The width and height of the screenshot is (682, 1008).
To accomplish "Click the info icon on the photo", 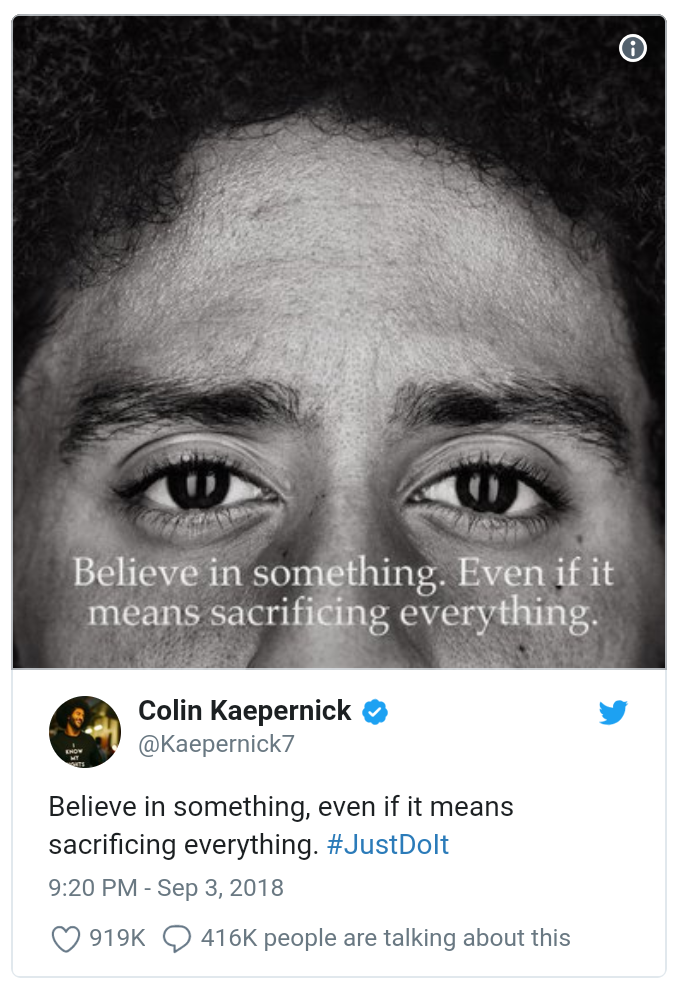I will pyautogui.click(x=633, y=48).
